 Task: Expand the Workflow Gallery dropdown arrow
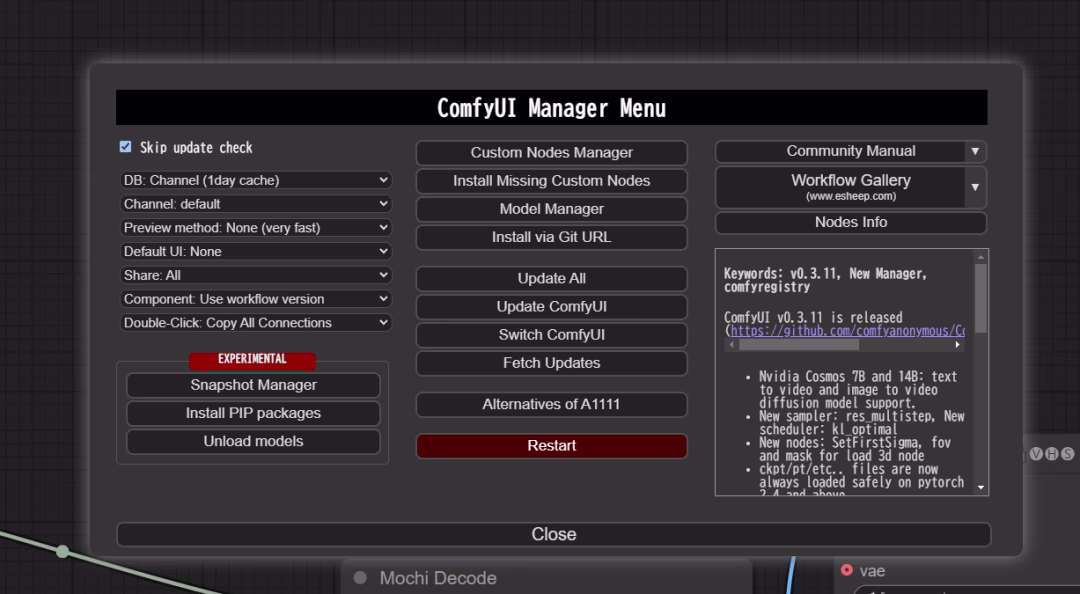[975, 187]
